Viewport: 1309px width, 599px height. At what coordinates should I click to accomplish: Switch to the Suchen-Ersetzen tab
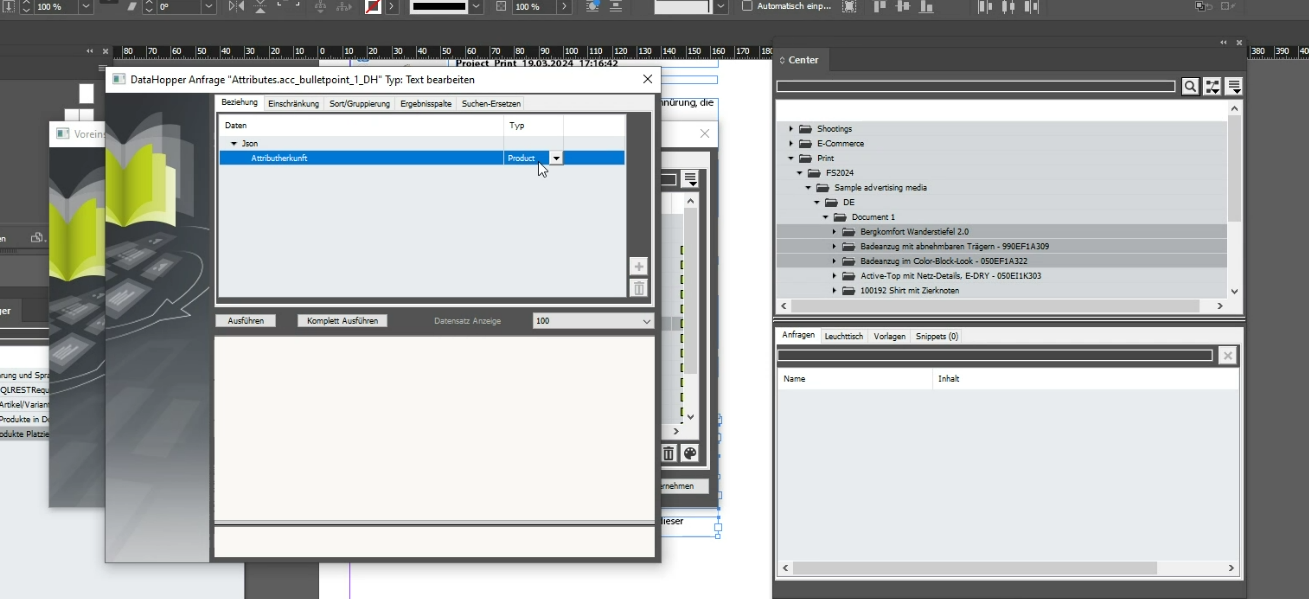point(489,103)
